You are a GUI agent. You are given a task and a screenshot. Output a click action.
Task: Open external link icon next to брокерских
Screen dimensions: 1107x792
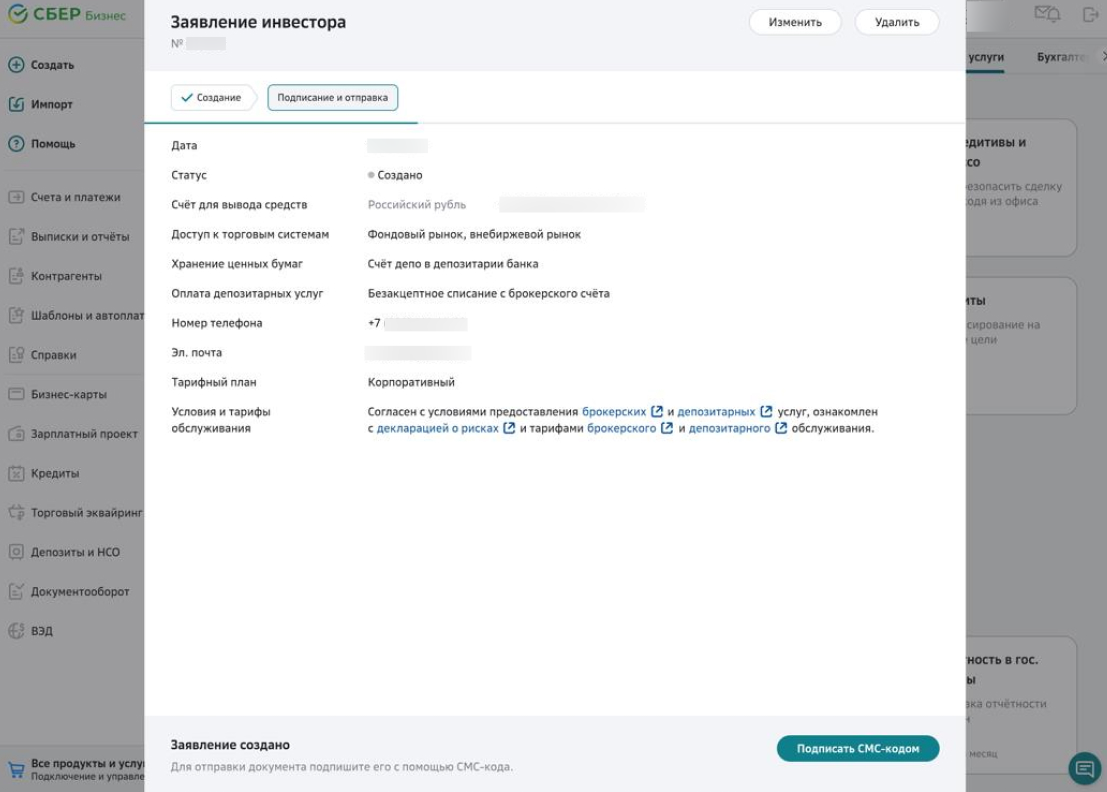[657, 412]
